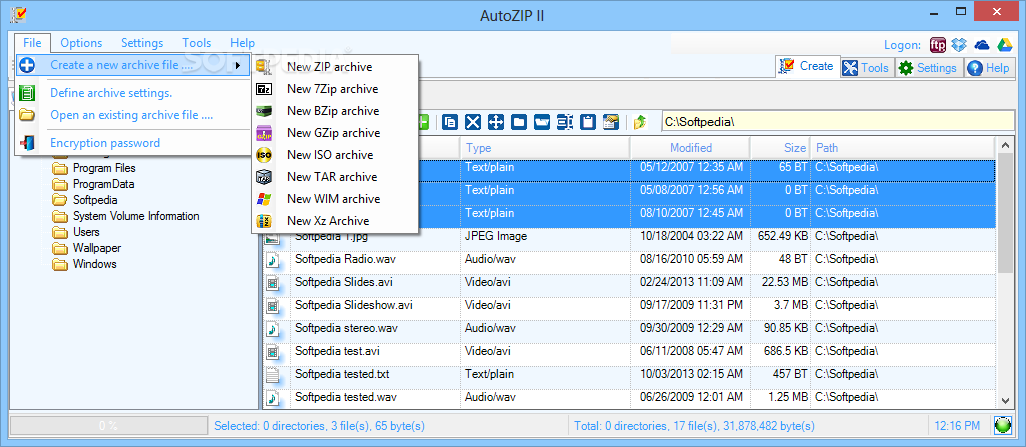Select New TAR archive

pos(334,177)
